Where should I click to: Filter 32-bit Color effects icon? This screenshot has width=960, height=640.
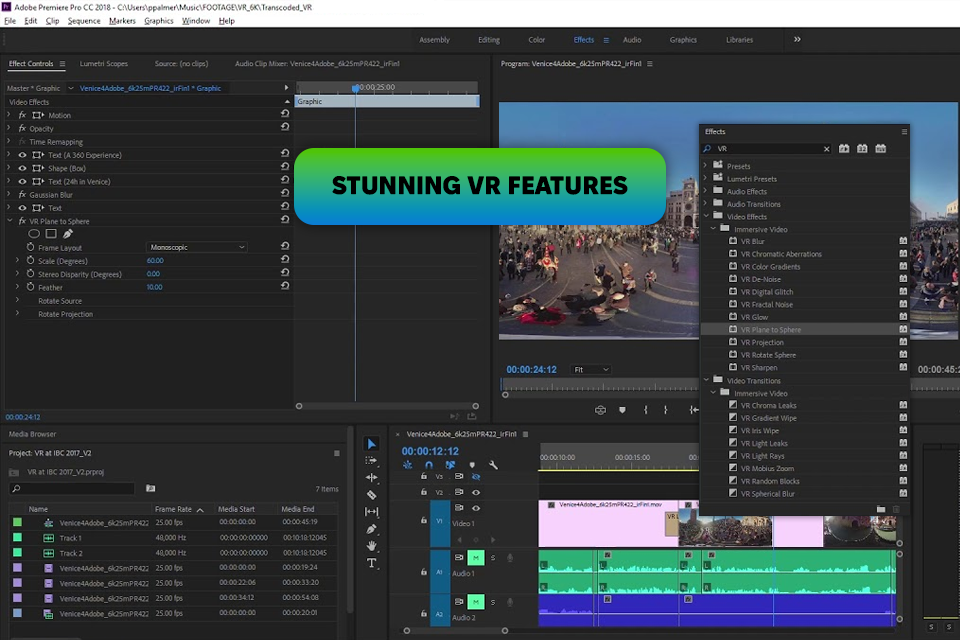pyautogui.click(x=862, y=149)
